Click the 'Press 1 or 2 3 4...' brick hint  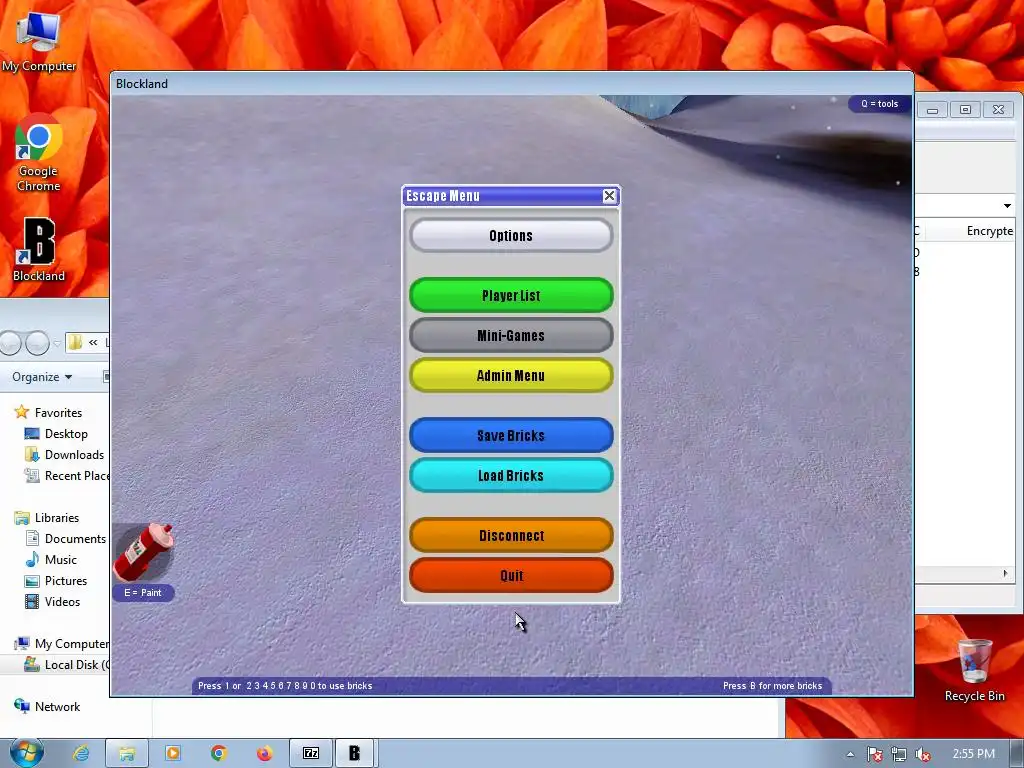coord(285,686)
